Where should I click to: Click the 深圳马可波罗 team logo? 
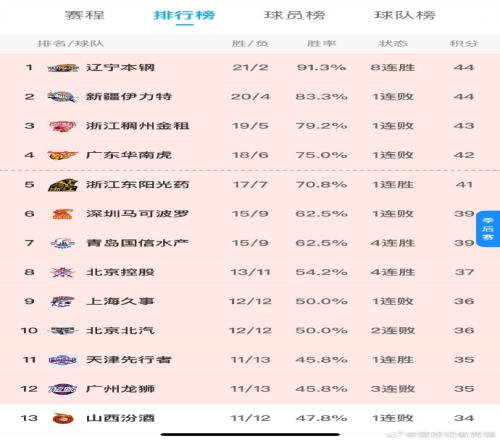point(63,214)
